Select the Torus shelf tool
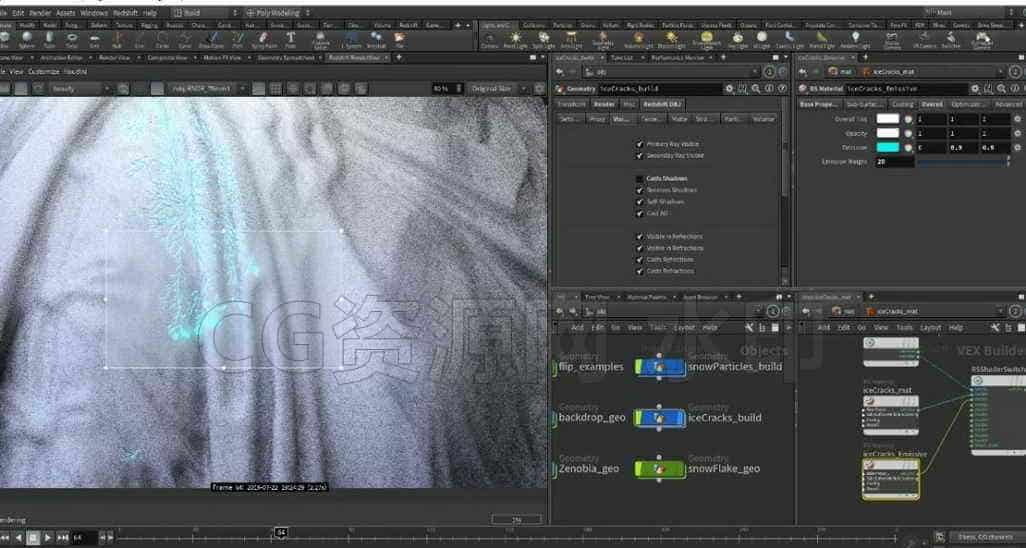Viewport: 1026px width, 548px height. (72, 39)
